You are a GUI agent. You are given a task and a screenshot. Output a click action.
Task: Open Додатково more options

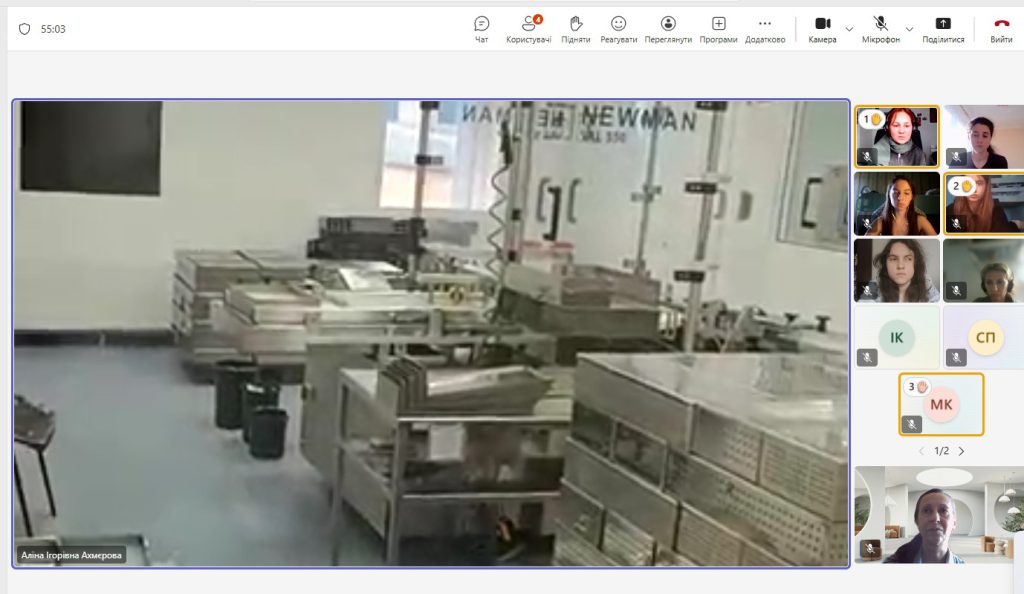[x=765, y=29]
